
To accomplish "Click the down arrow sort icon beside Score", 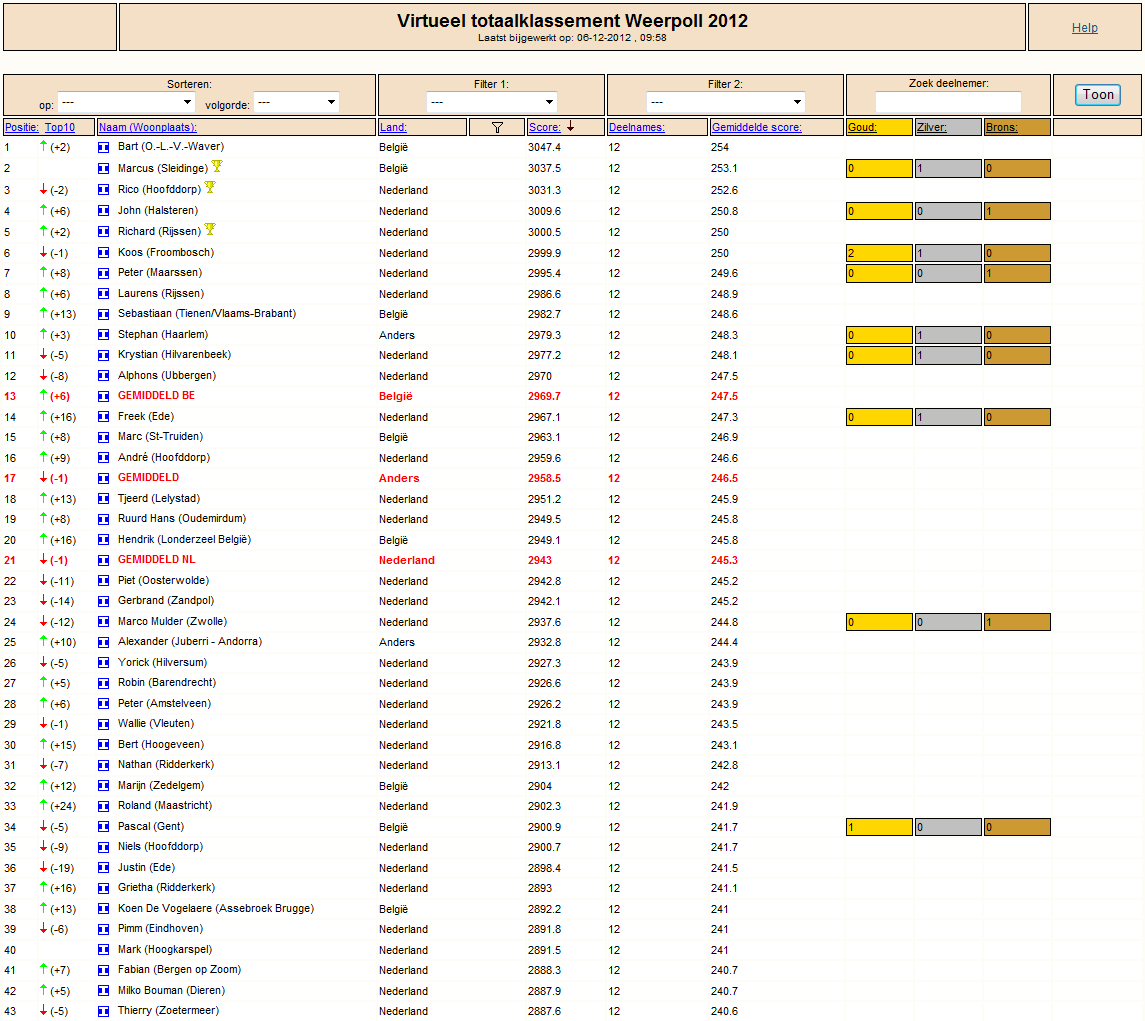I will click(570, 126).
